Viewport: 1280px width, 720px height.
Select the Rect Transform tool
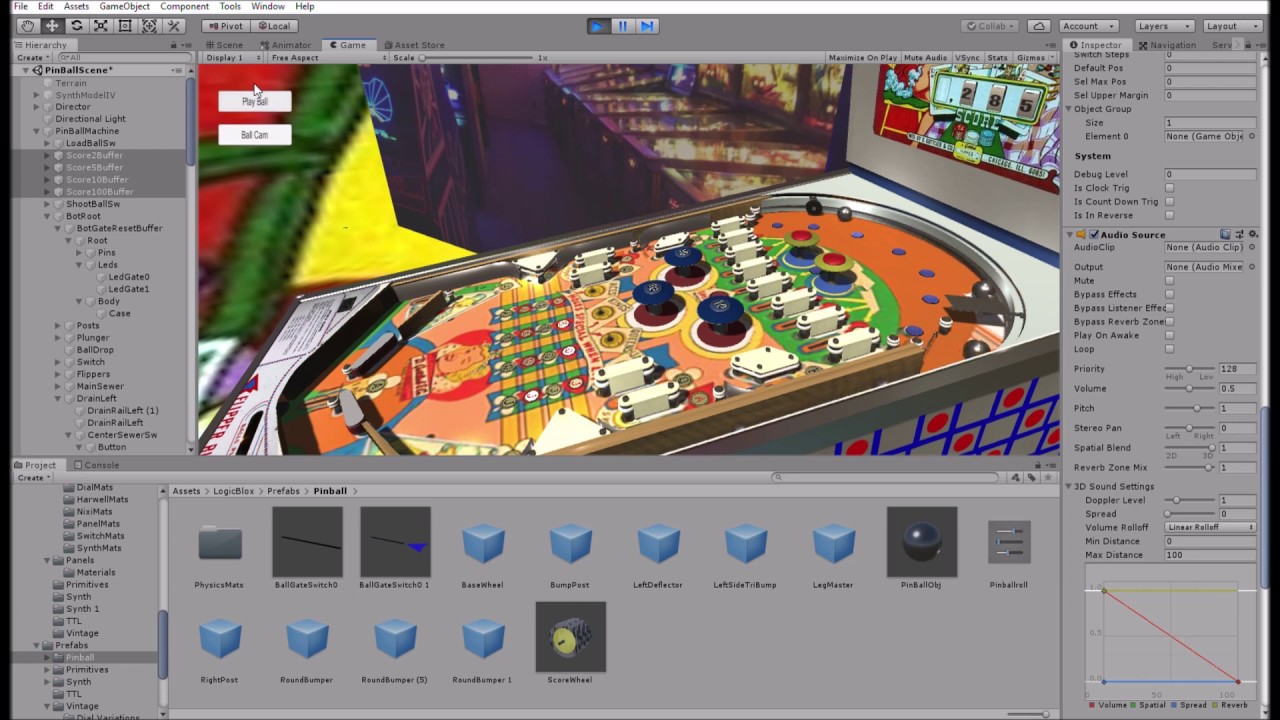tap(125, 26)
